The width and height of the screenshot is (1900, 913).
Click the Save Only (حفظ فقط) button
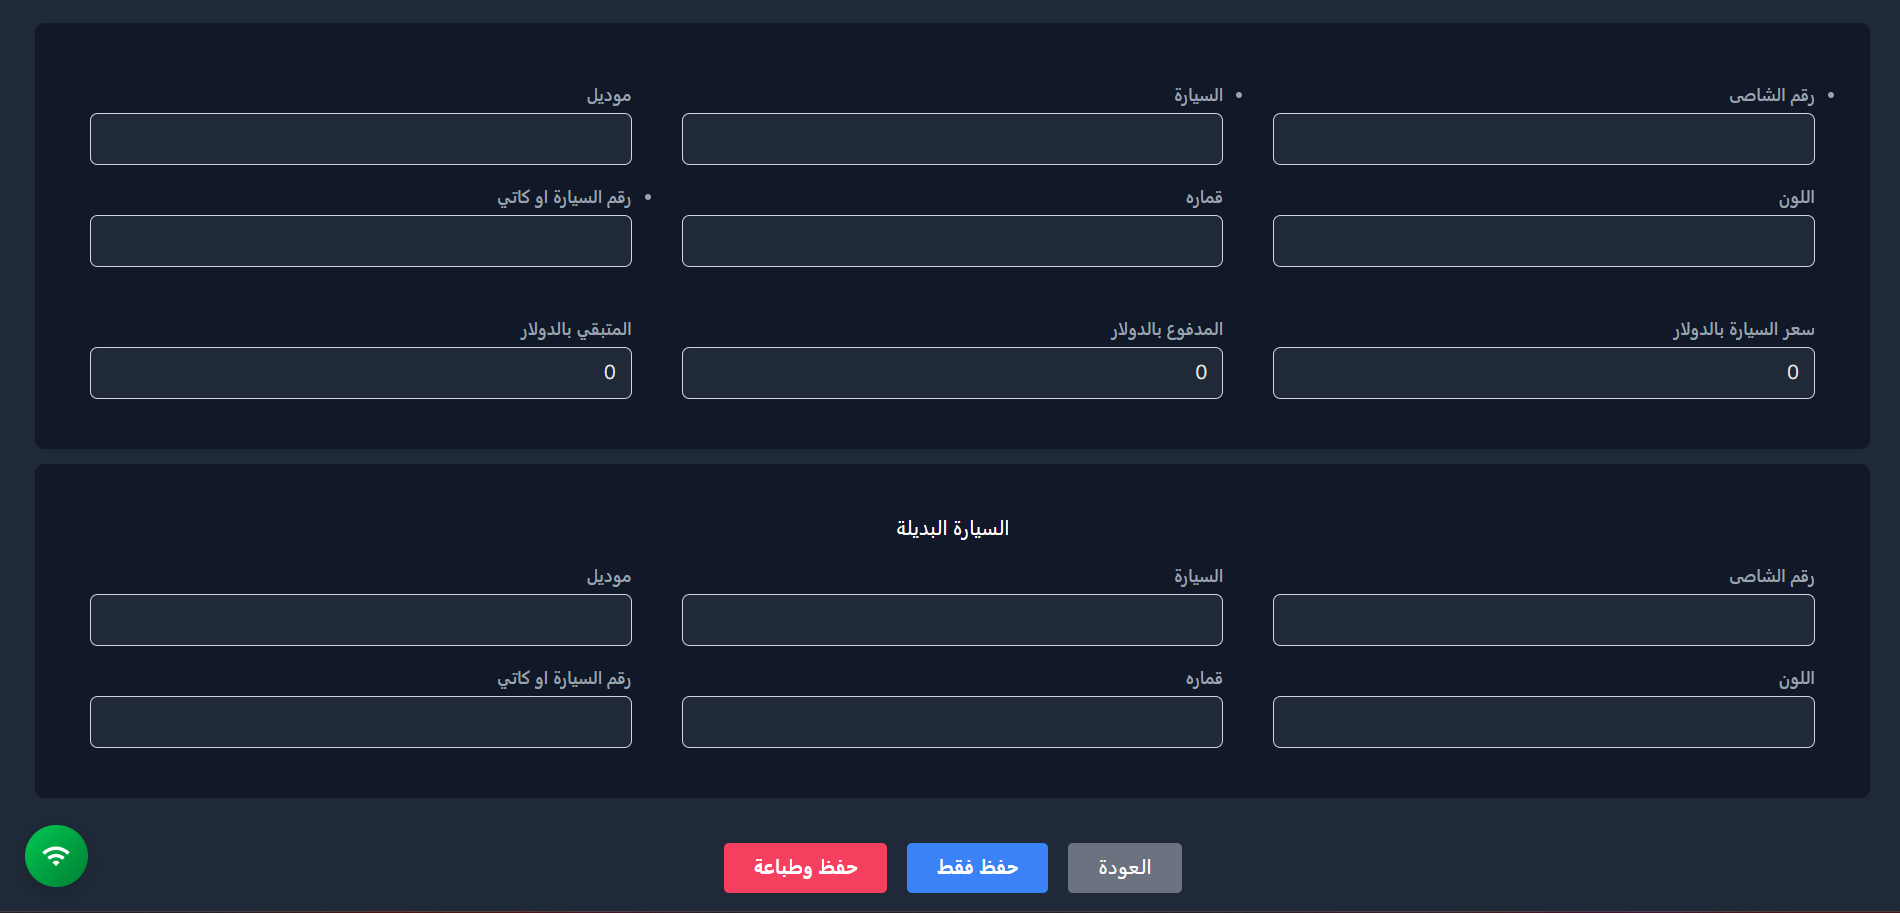(x=976, y=867)
